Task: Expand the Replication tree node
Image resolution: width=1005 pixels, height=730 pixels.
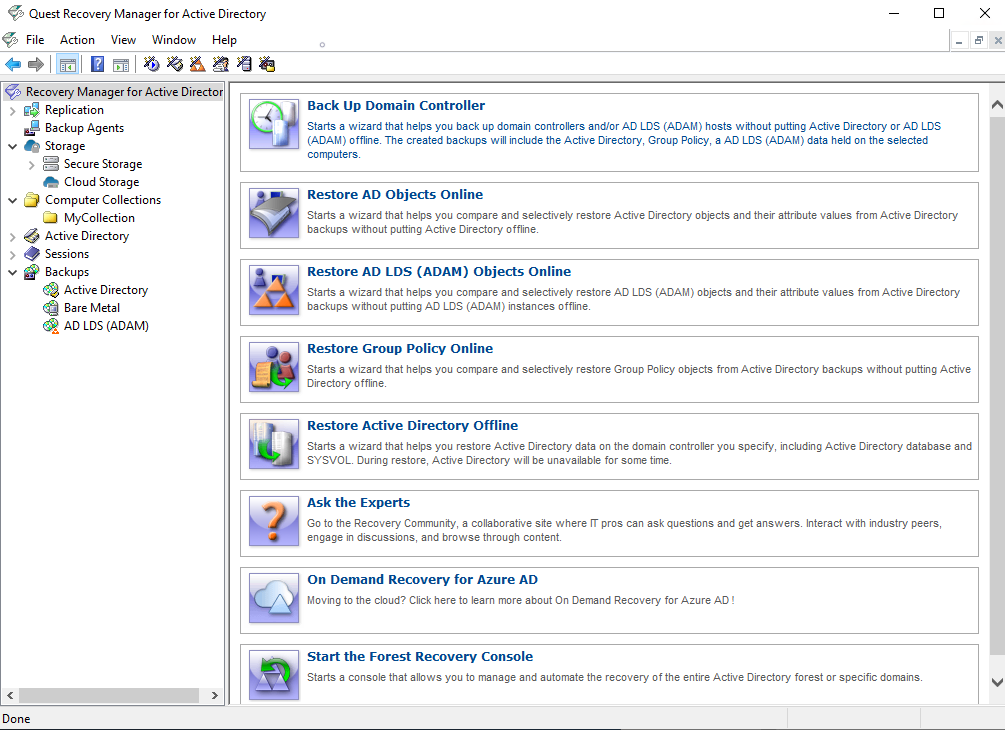Action: coord(12,111)
